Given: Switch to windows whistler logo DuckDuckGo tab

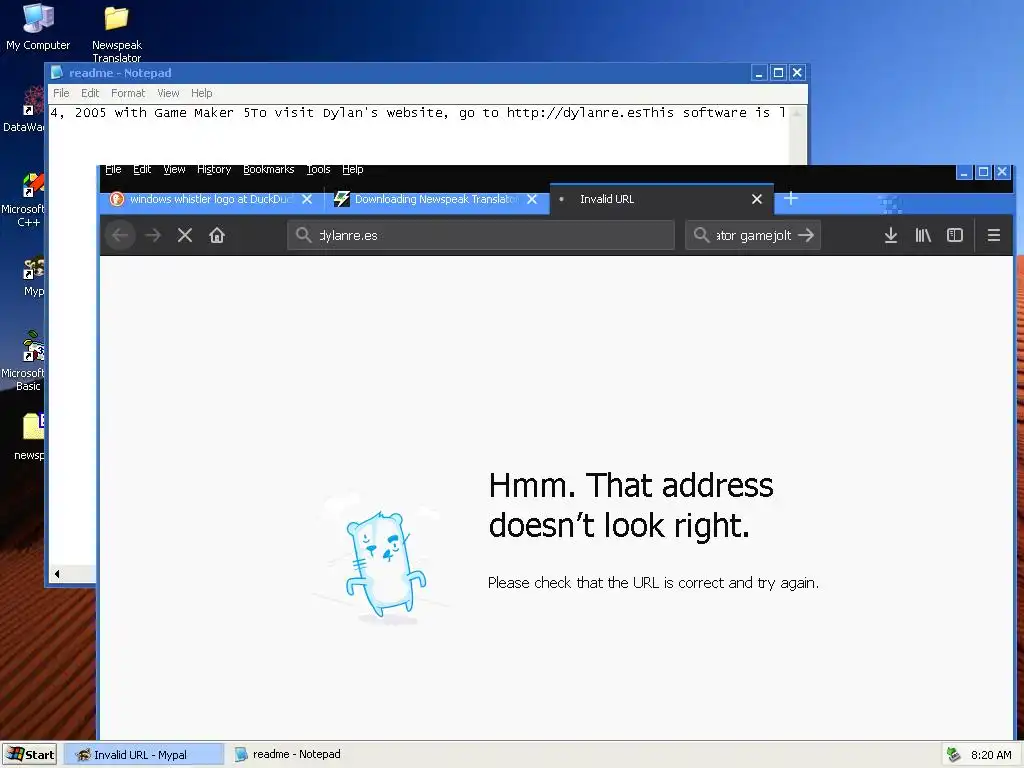Looking at the screenshot, I should [x=210, y=199].
